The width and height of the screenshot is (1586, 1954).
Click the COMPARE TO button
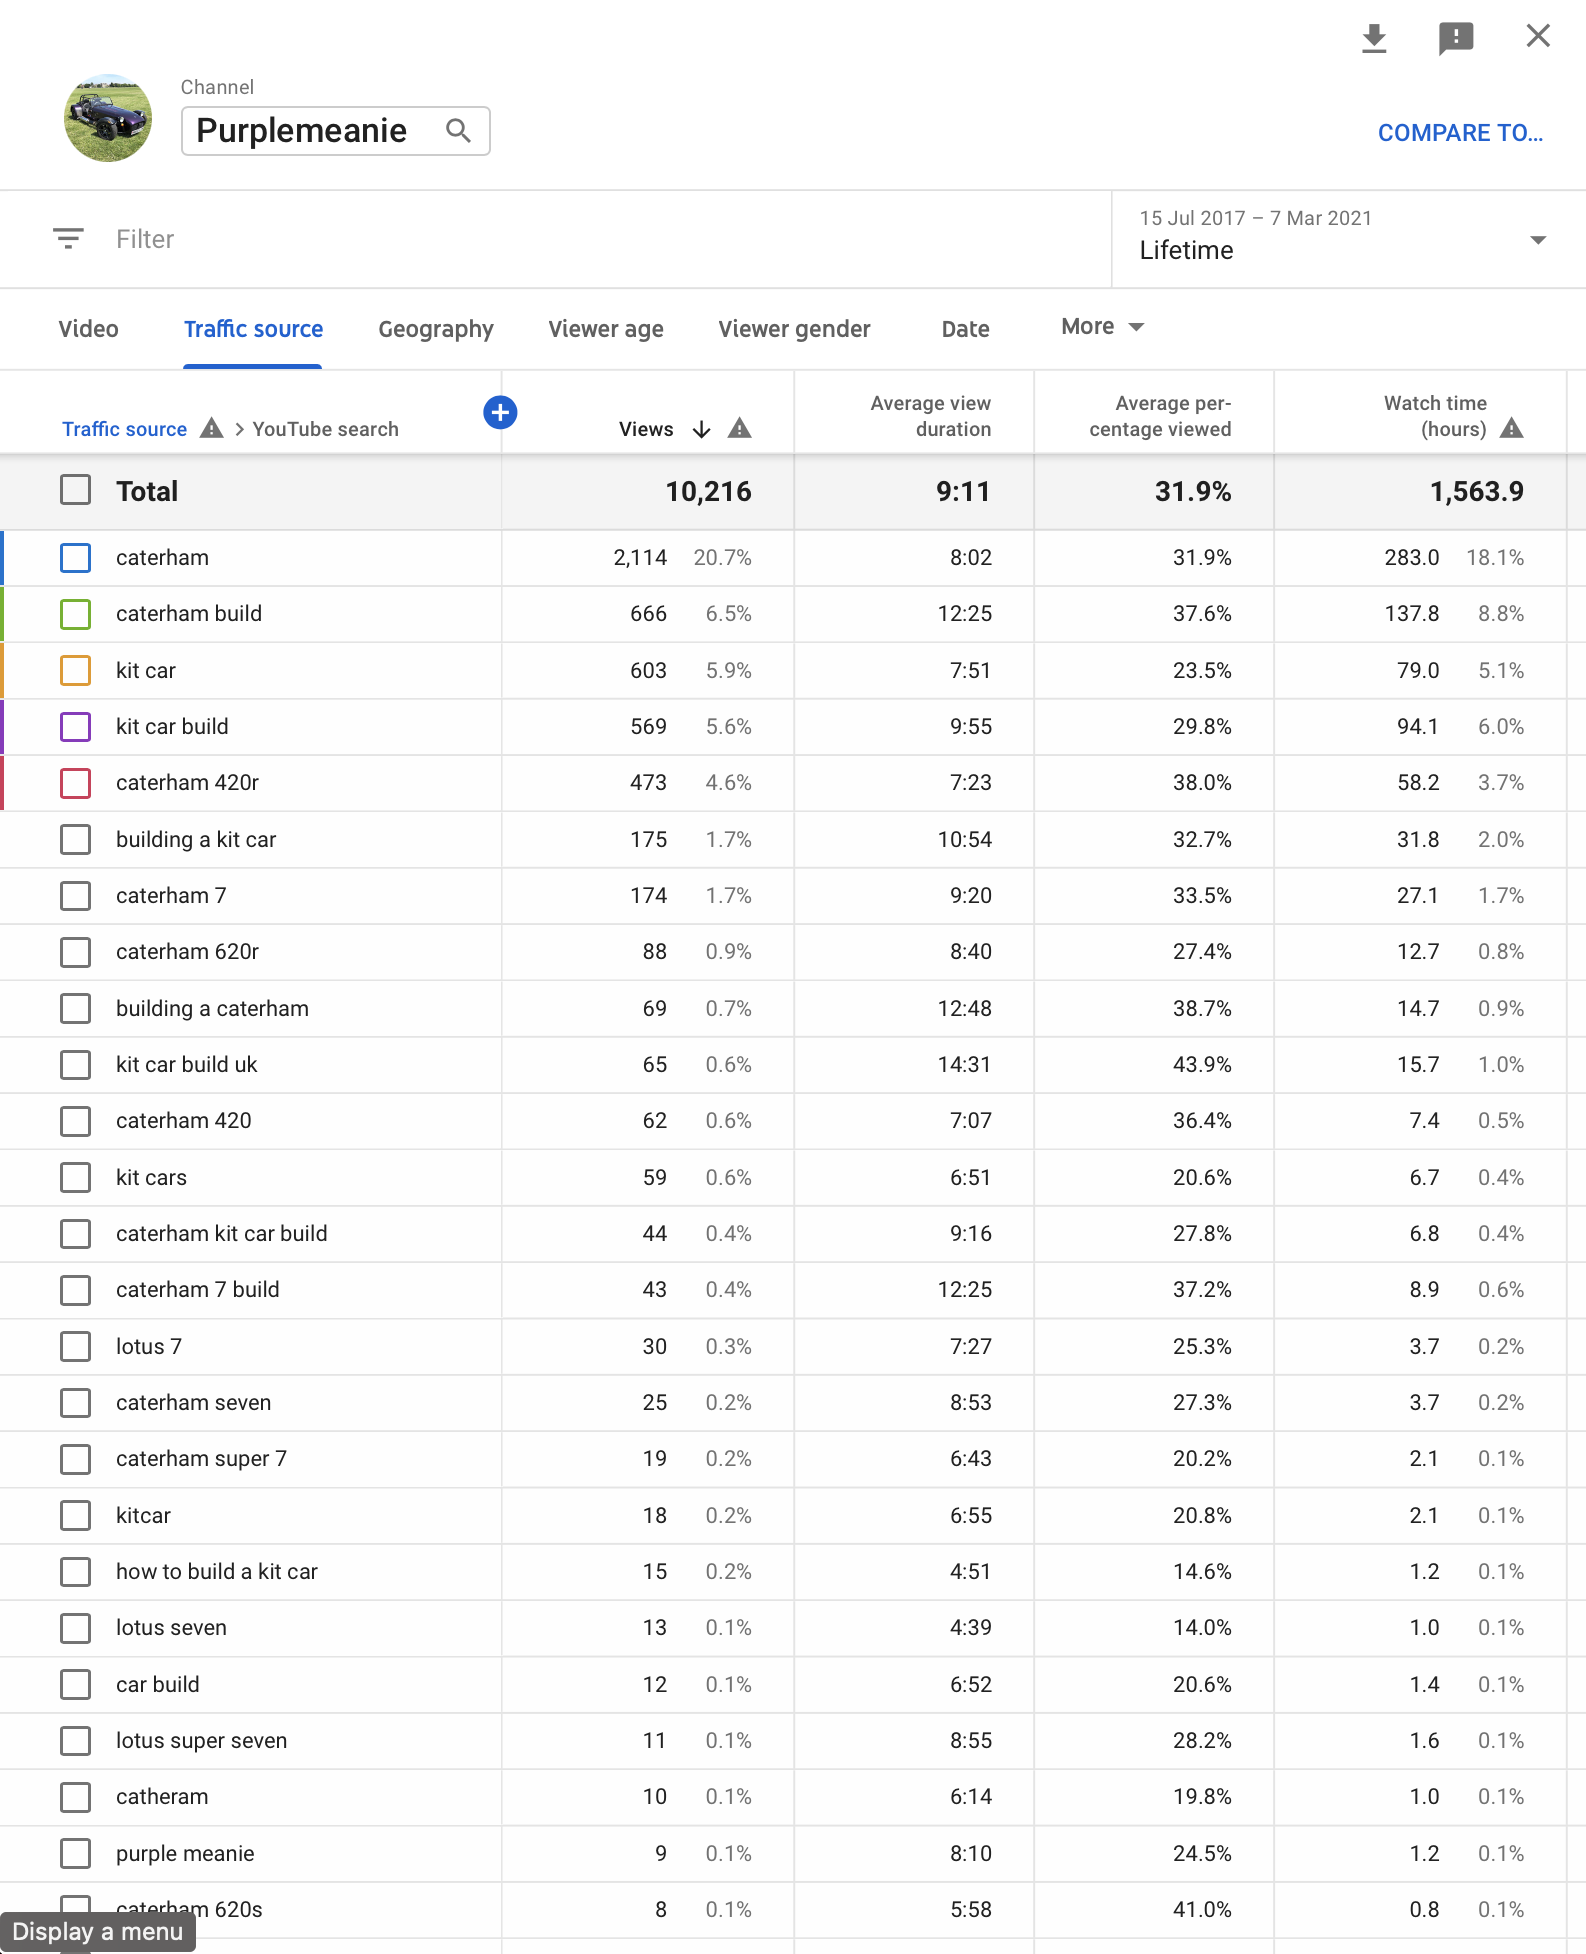point(1460,133)
